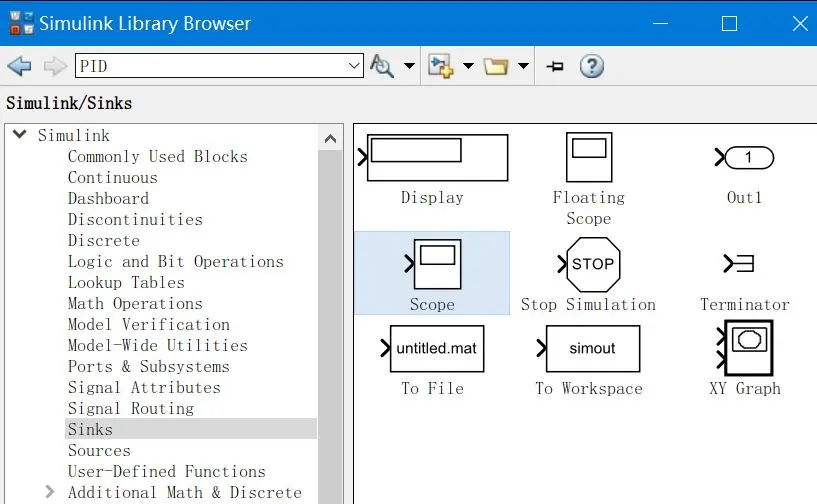Click the Floating Scope block icon
The height and width of the screenshot is (504, 817).
pyautogui.click(x=589, y=157)
